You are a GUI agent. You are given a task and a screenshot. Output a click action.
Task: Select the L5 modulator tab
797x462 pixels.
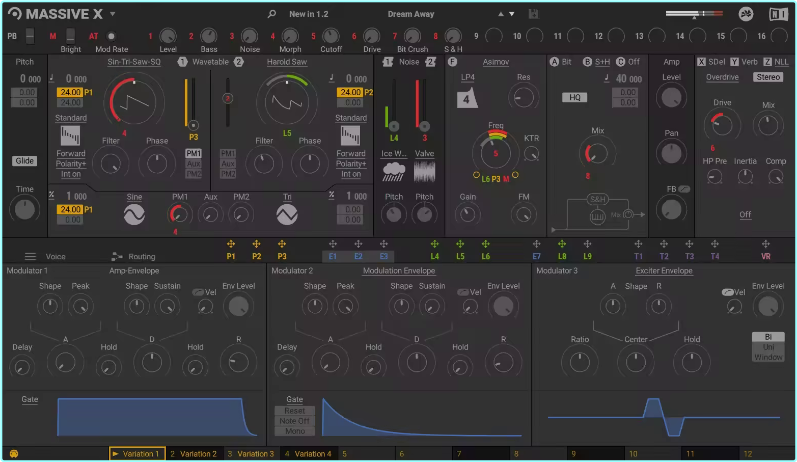pos(460,256)
